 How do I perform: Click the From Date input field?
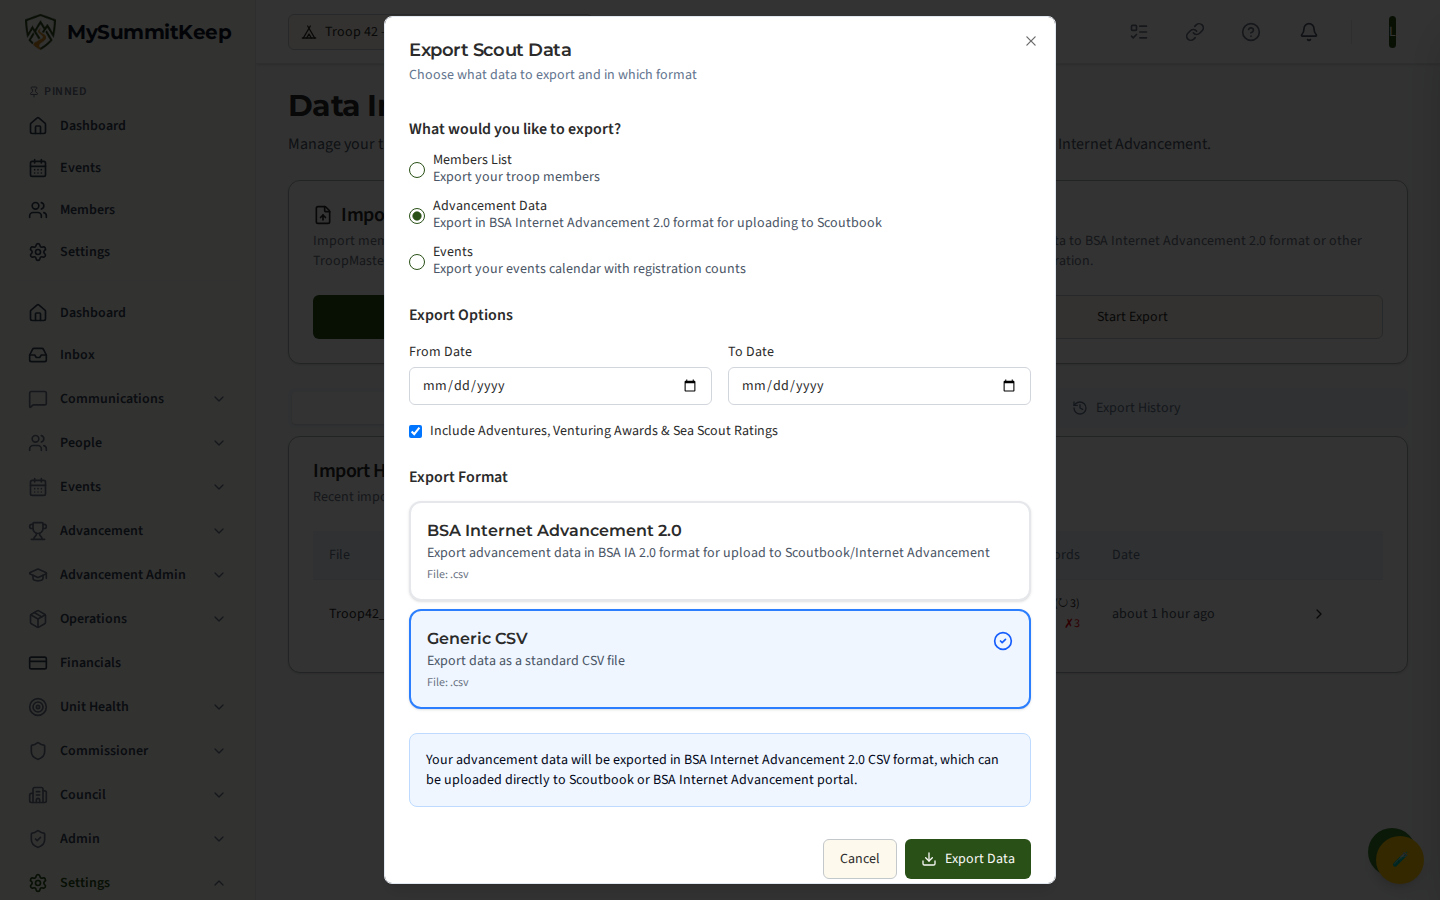560,386
